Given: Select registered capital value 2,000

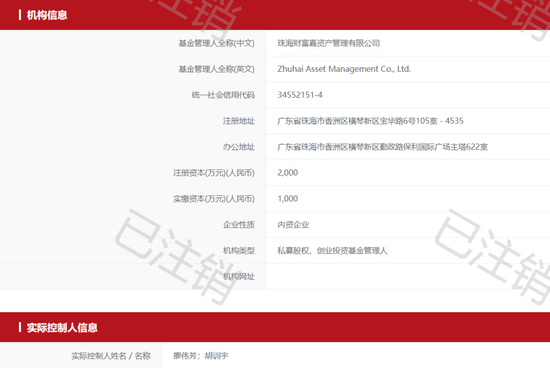Looking at the screenshot, I should 288,173.
